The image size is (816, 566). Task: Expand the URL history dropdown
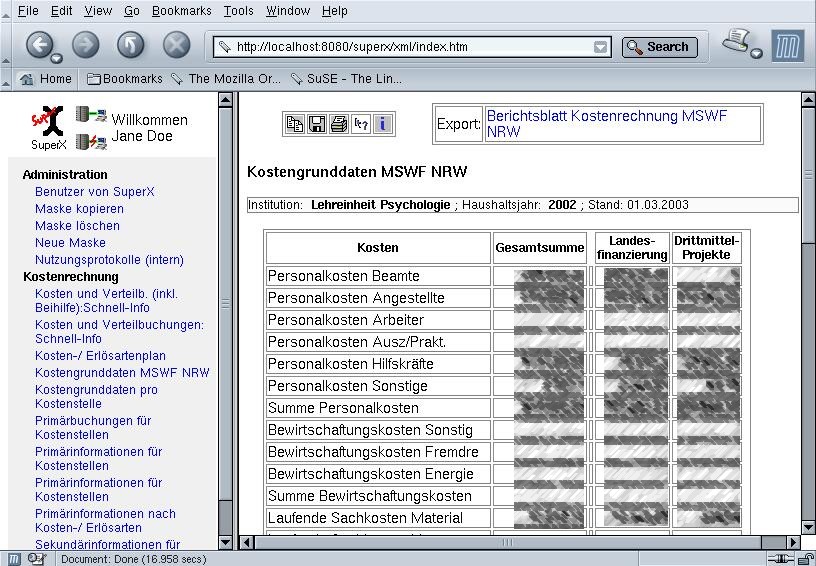click(x=600, y=47)
